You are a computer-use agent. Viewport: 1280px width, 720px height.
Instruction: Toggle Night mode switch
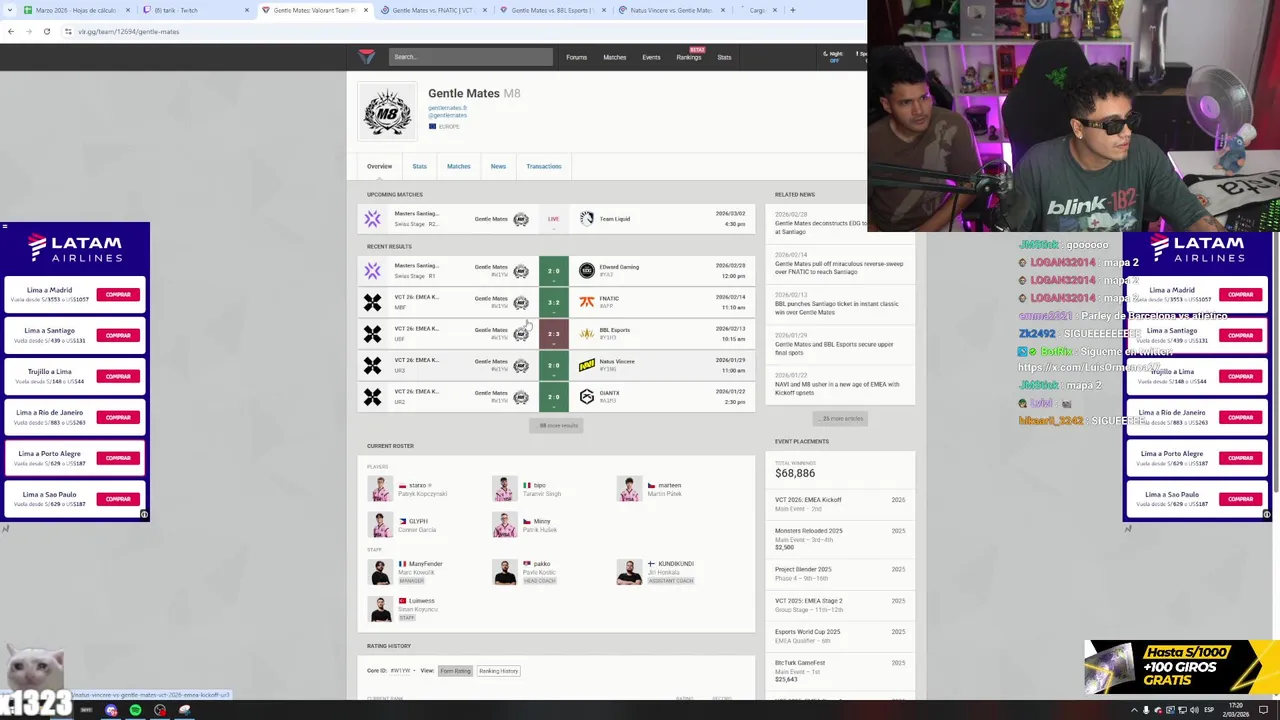833,57
